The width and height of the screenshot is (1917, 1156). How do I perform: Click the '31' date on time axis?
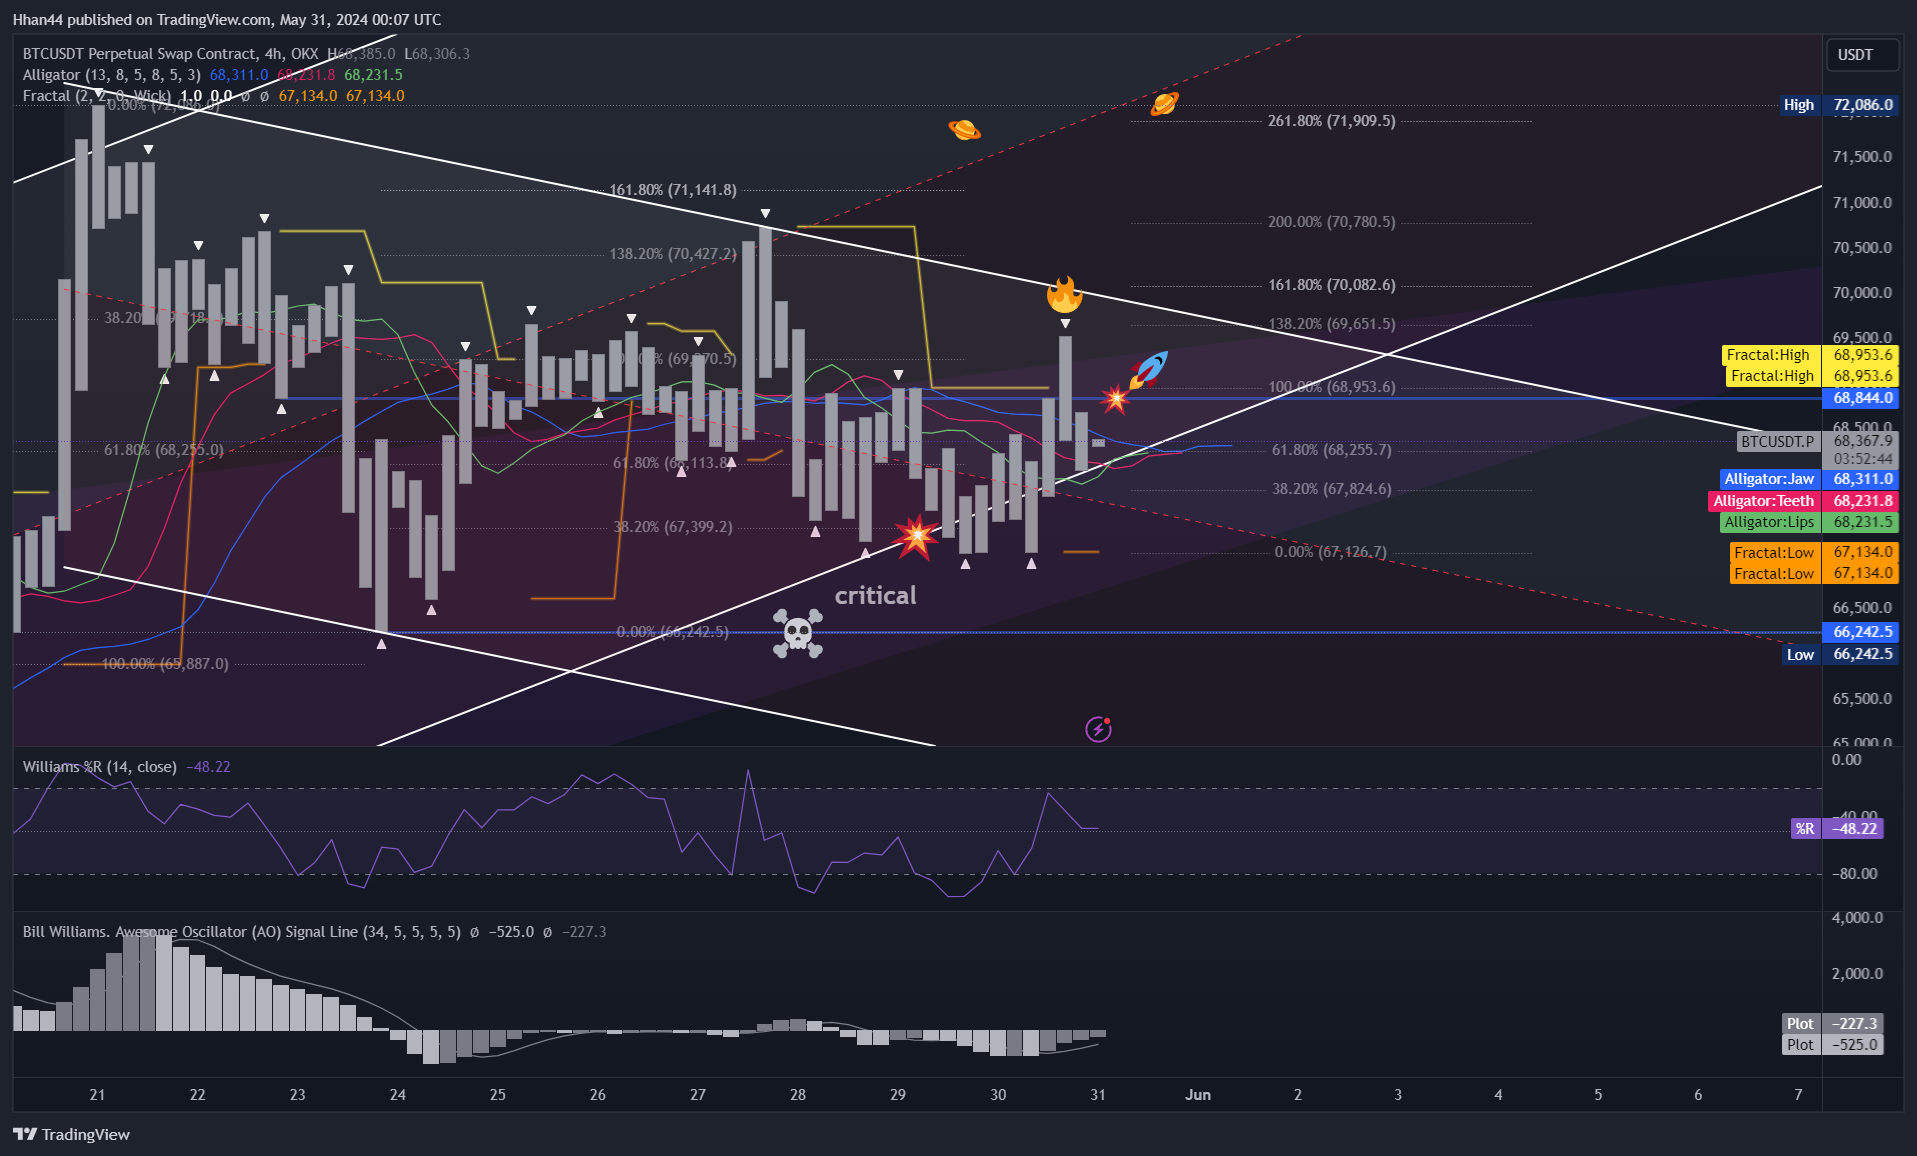(1097, 1095)
